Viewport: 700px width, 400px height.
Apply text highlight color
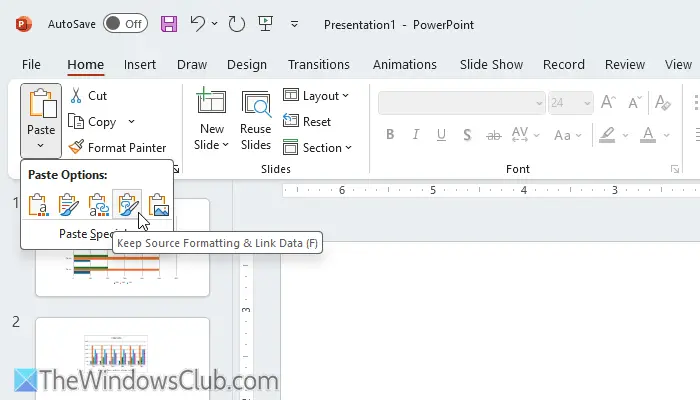(x=607, y=134)
